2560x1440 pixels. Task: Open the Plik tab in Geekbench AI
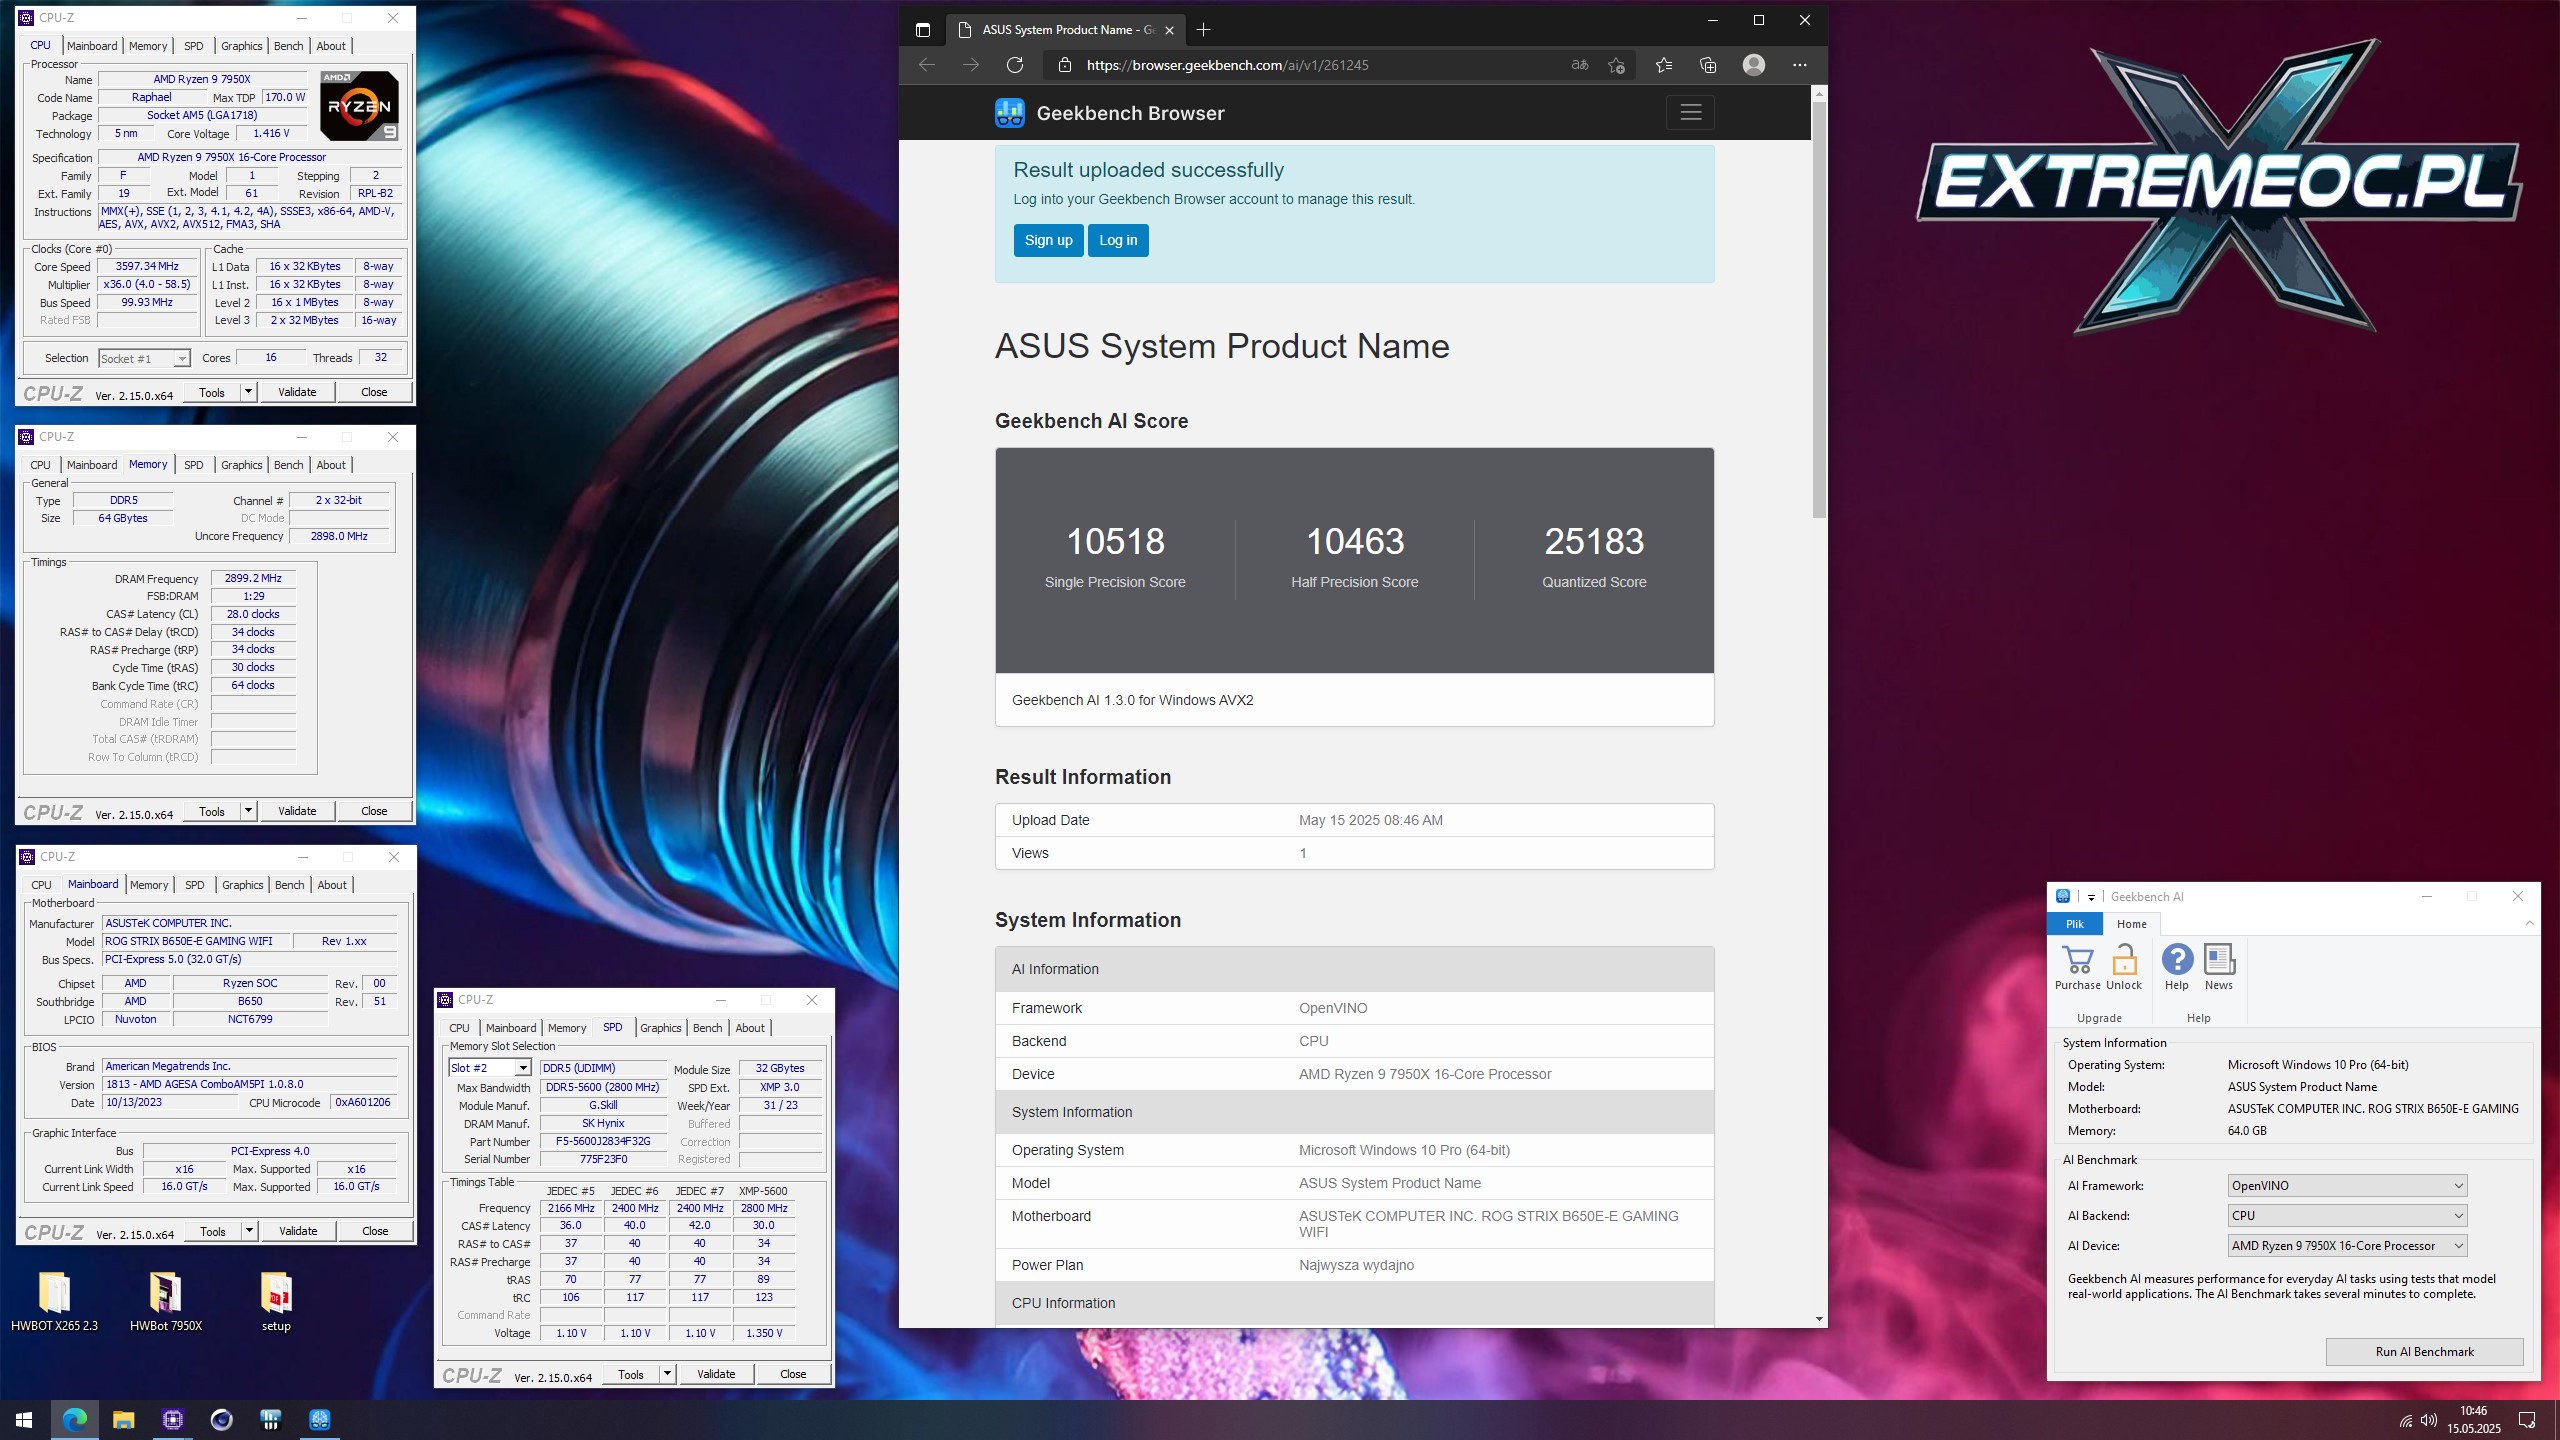pyautogui.click(x=2075, y=924)
